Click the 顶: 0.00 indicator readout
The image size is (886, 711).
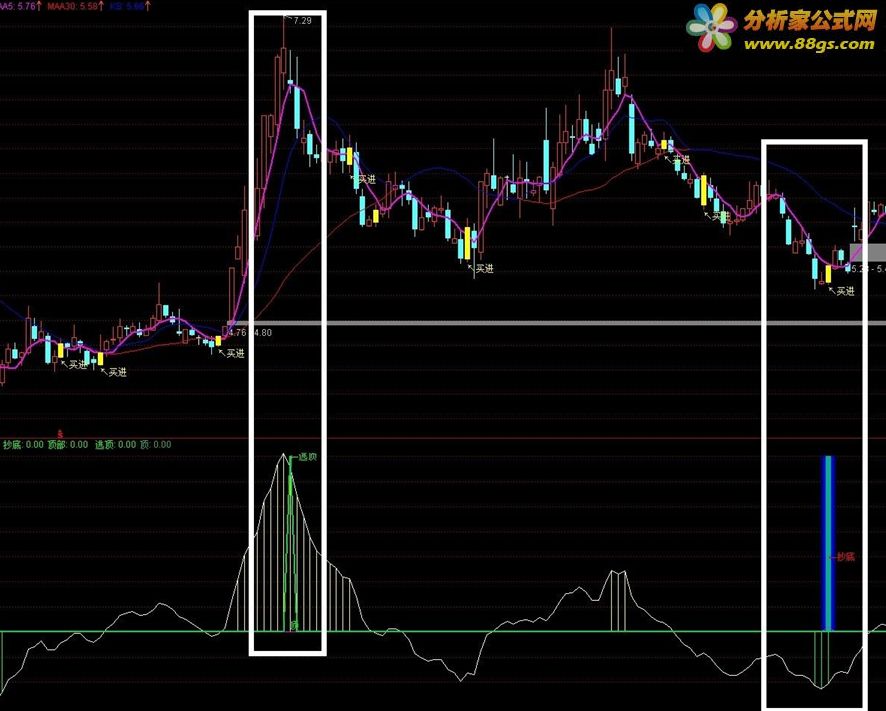[155, 444]
